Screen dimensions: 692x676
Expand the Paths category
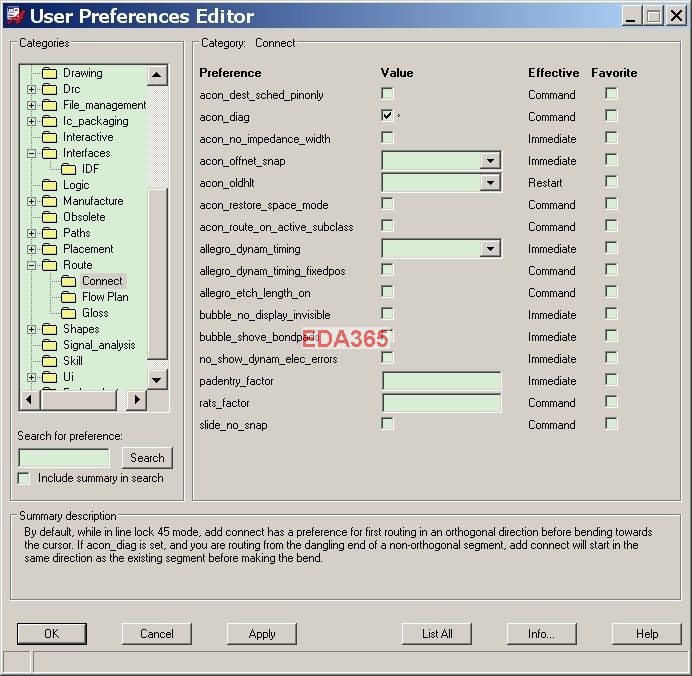31,233
